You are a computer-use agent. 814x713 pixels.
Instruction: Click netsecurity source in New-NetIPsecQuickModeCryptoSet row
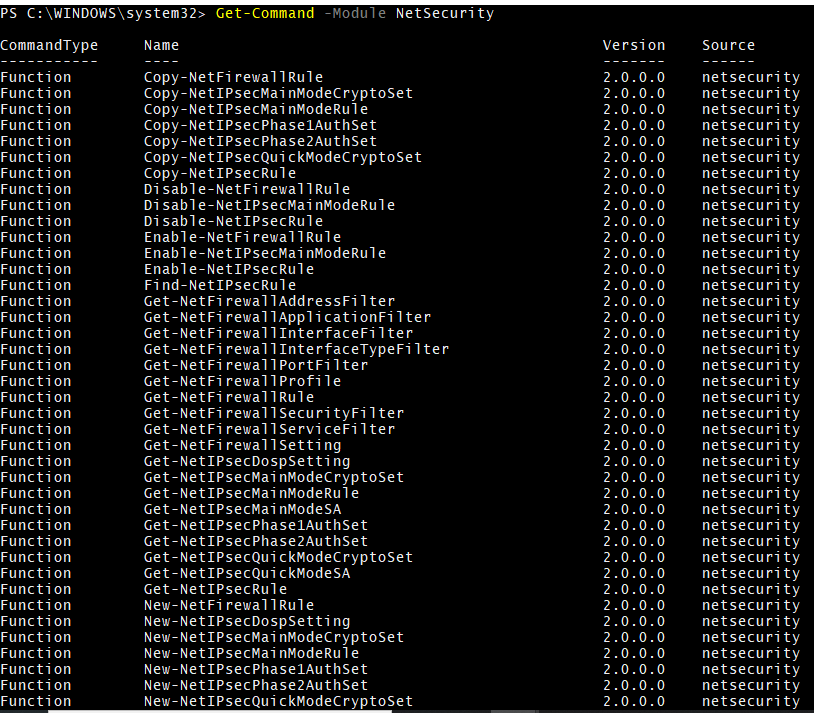click(751, 702)
